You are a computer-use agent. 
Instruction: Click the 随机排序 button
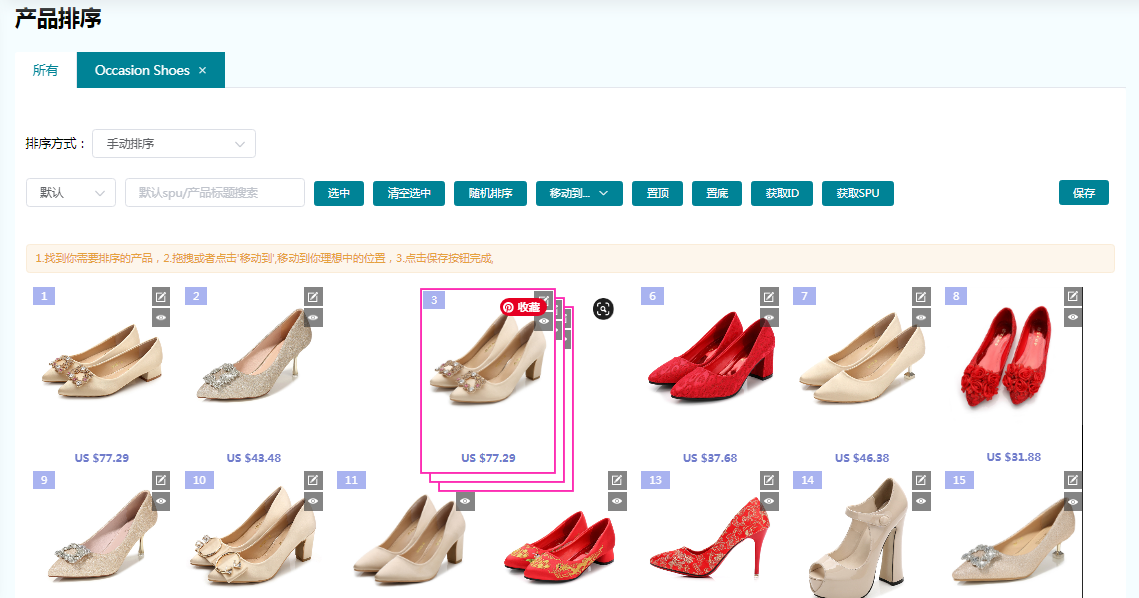tap(490, 193)
